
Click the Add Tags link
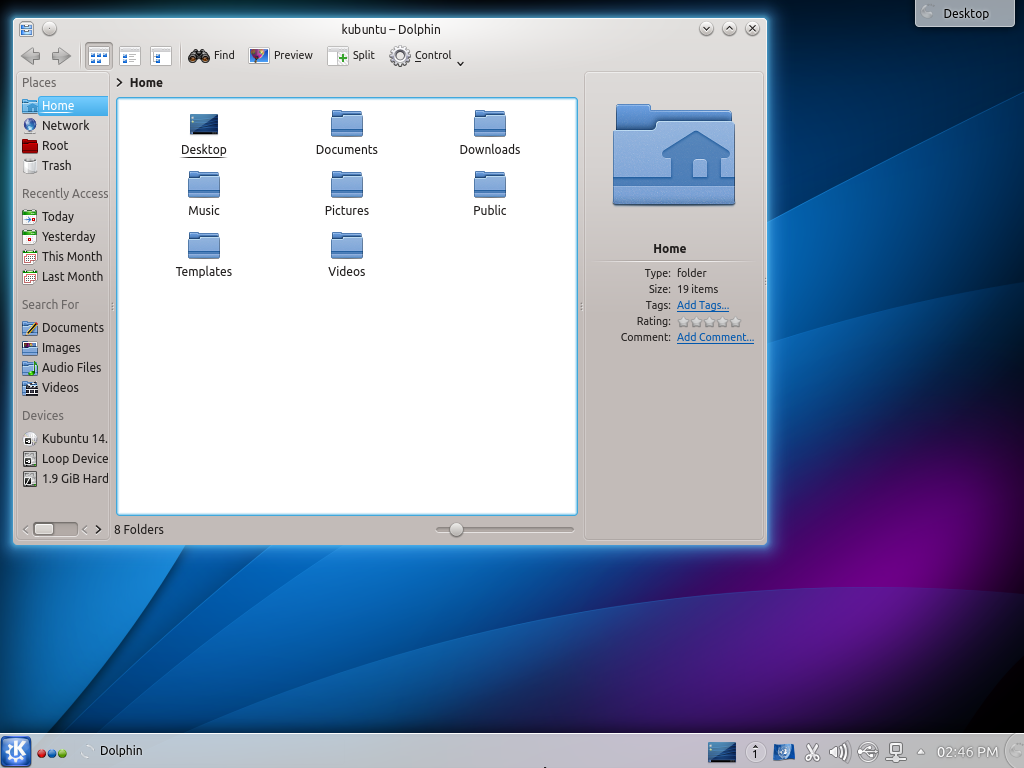tap(703, 305)
